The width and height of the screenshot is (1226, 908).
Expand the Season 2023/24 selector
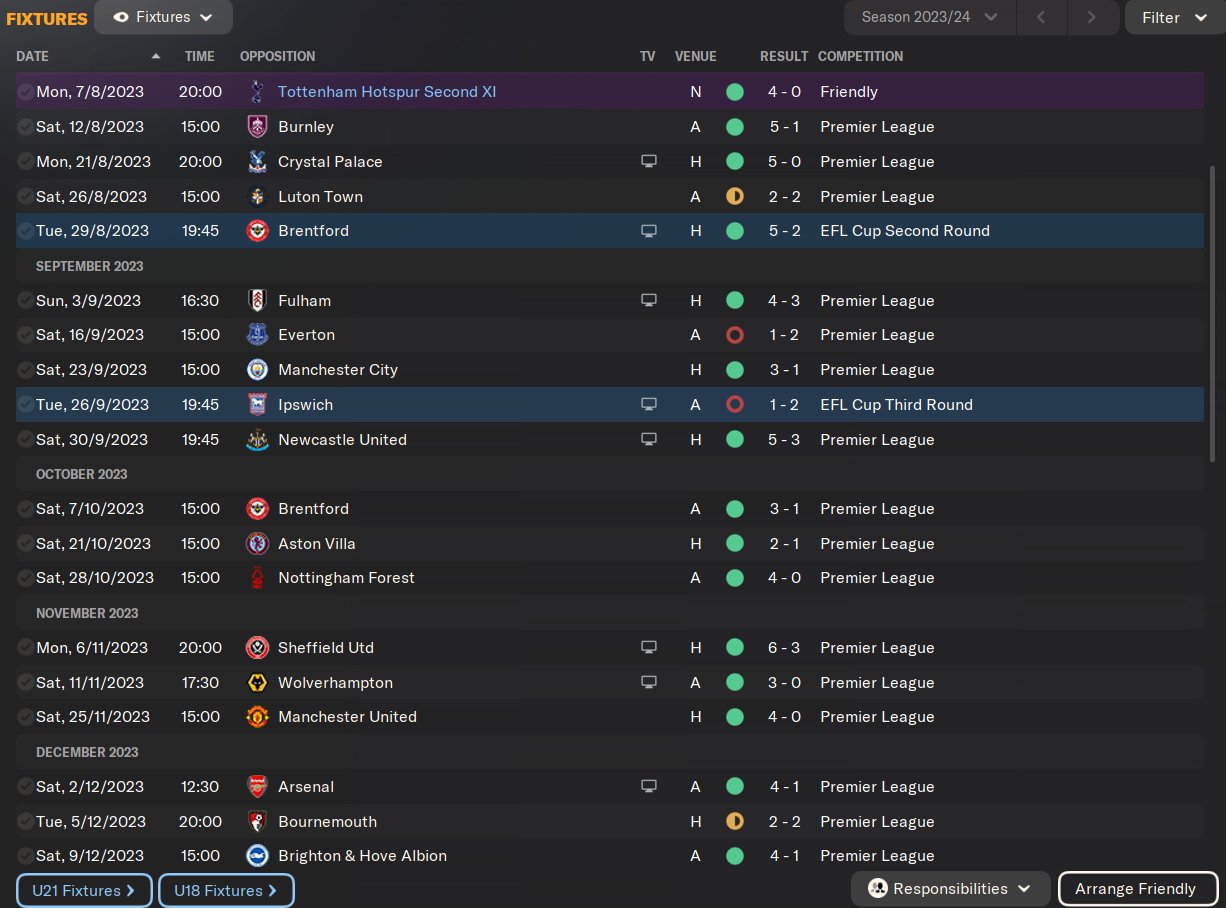[929, 17]
